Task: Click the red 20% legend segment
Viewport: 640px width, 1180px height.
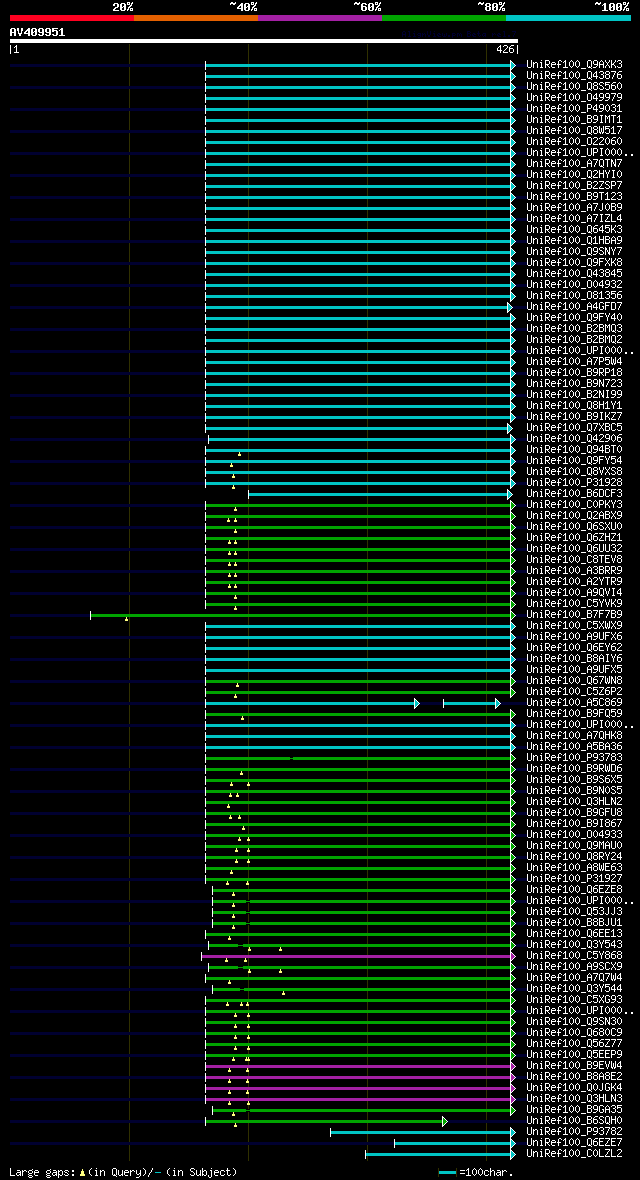Action: pyautogui.click(x=72, y=17)
